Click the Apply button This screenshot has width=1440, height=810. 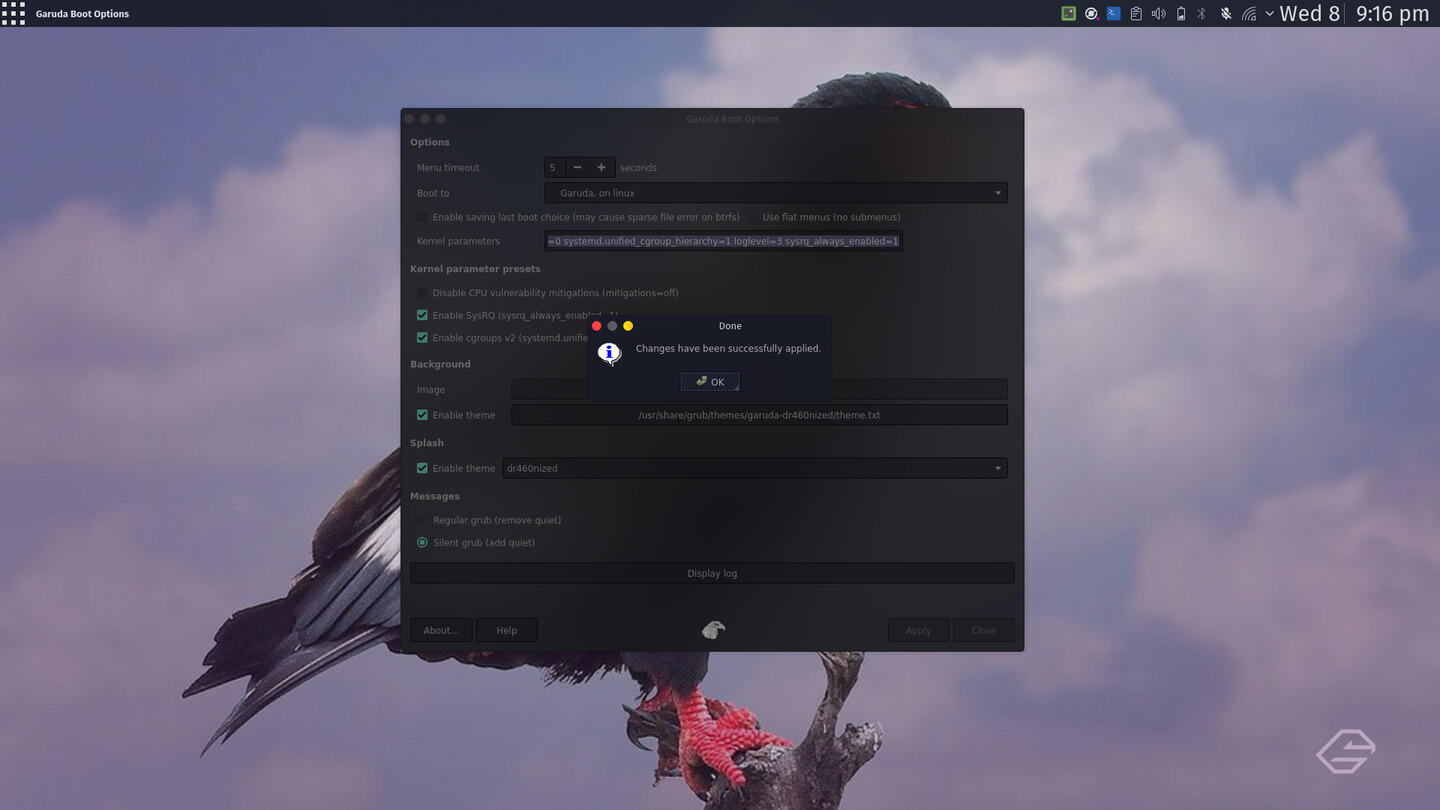coord(918,630)
